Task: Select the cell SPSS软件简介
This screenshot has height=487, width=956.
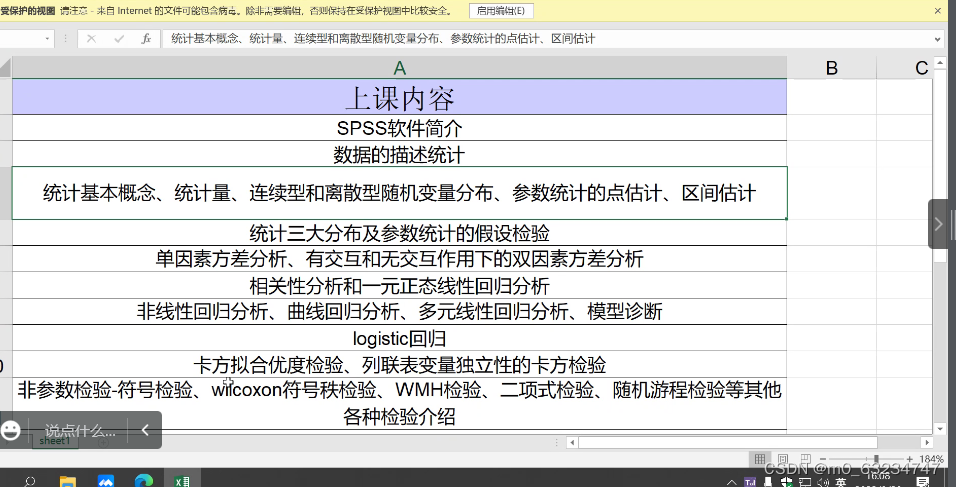Action: 399,128
